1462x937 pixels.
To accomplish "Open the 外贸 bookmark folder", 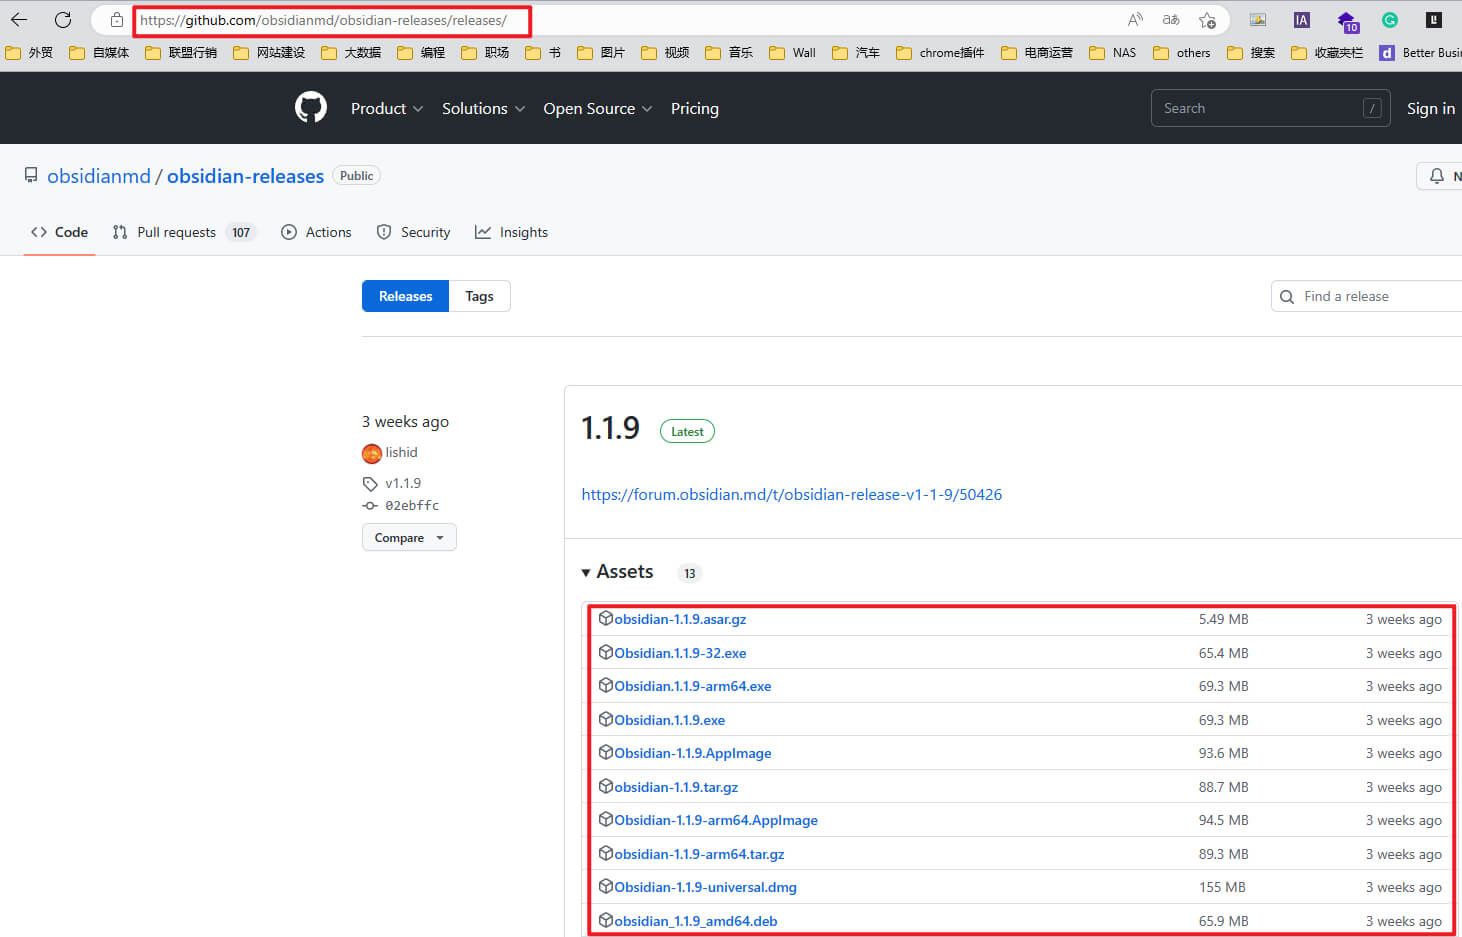I will (x=30, y=53).
